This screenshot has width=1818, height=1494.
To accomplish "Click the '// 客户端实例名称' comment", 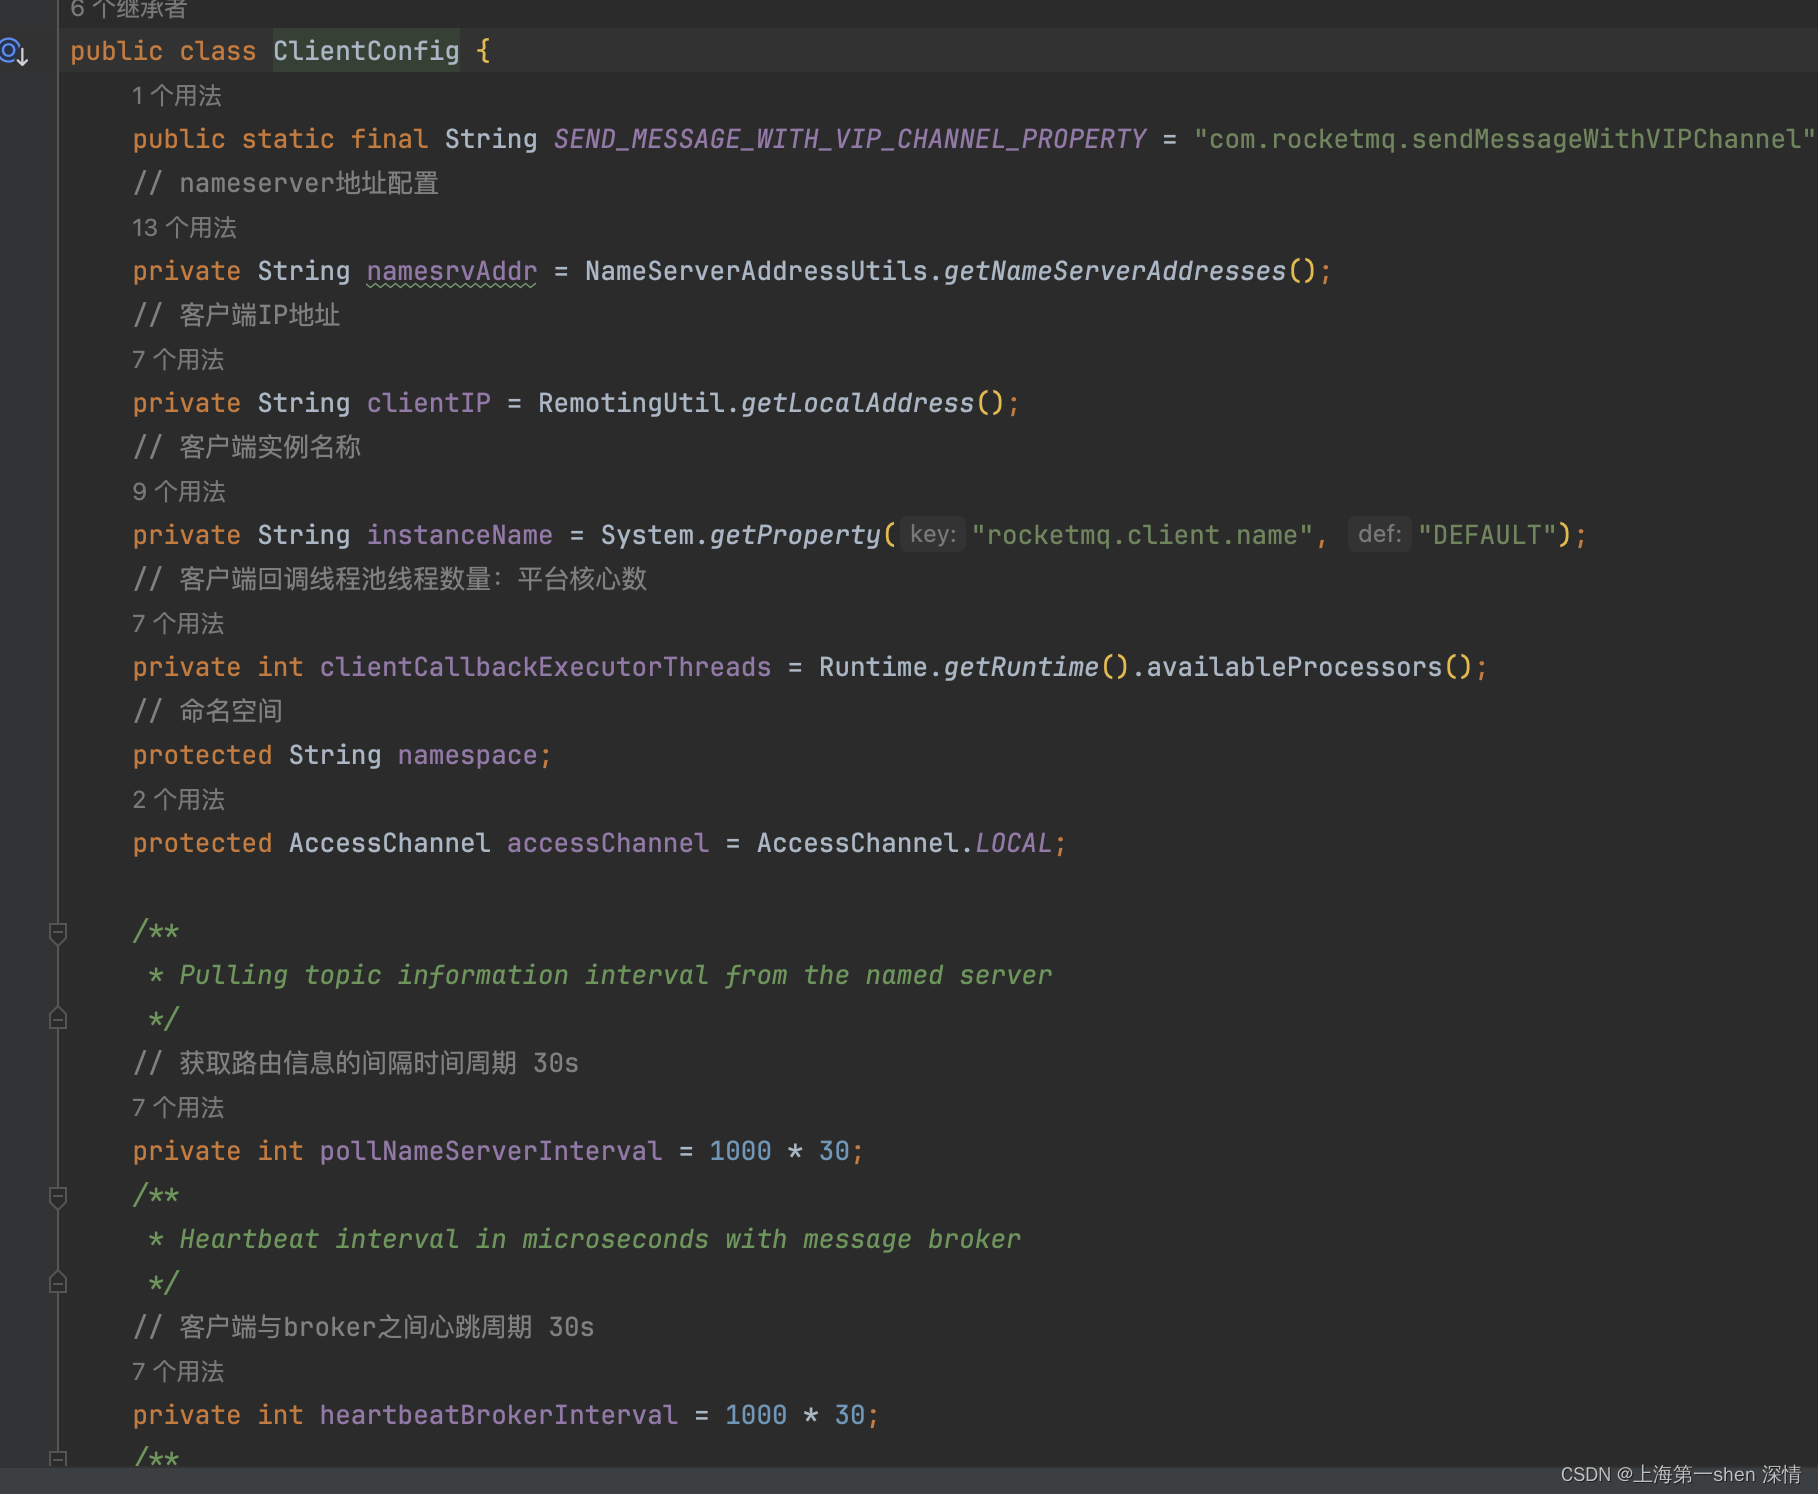I will point(247,447).
